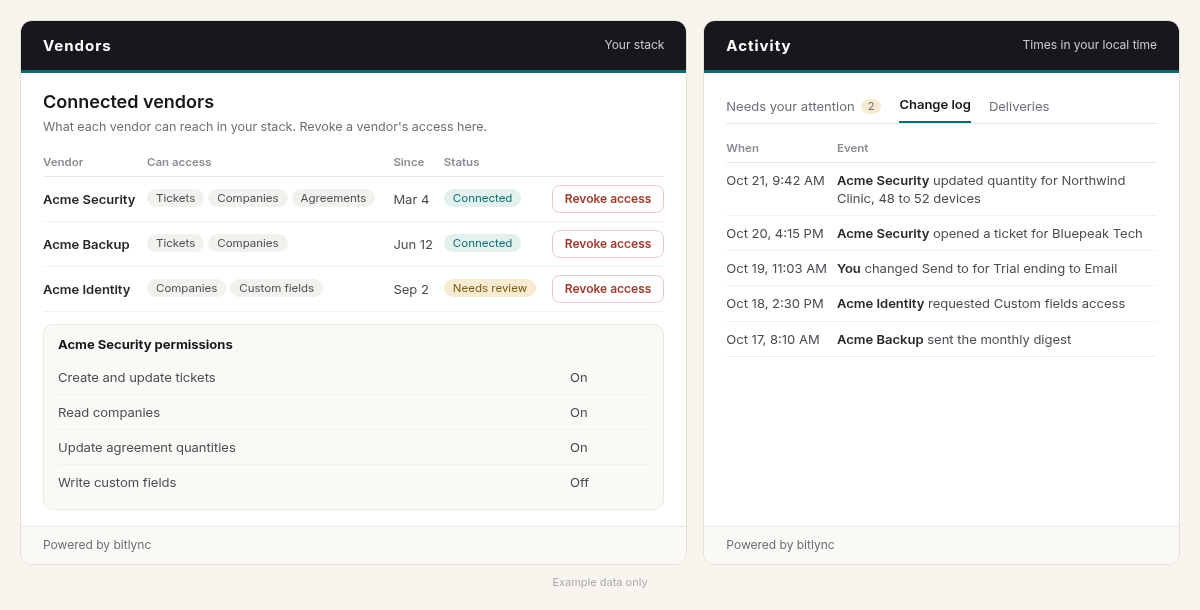
Task: Open the Deliveries tab
Action: click(x=1019, y=106)
